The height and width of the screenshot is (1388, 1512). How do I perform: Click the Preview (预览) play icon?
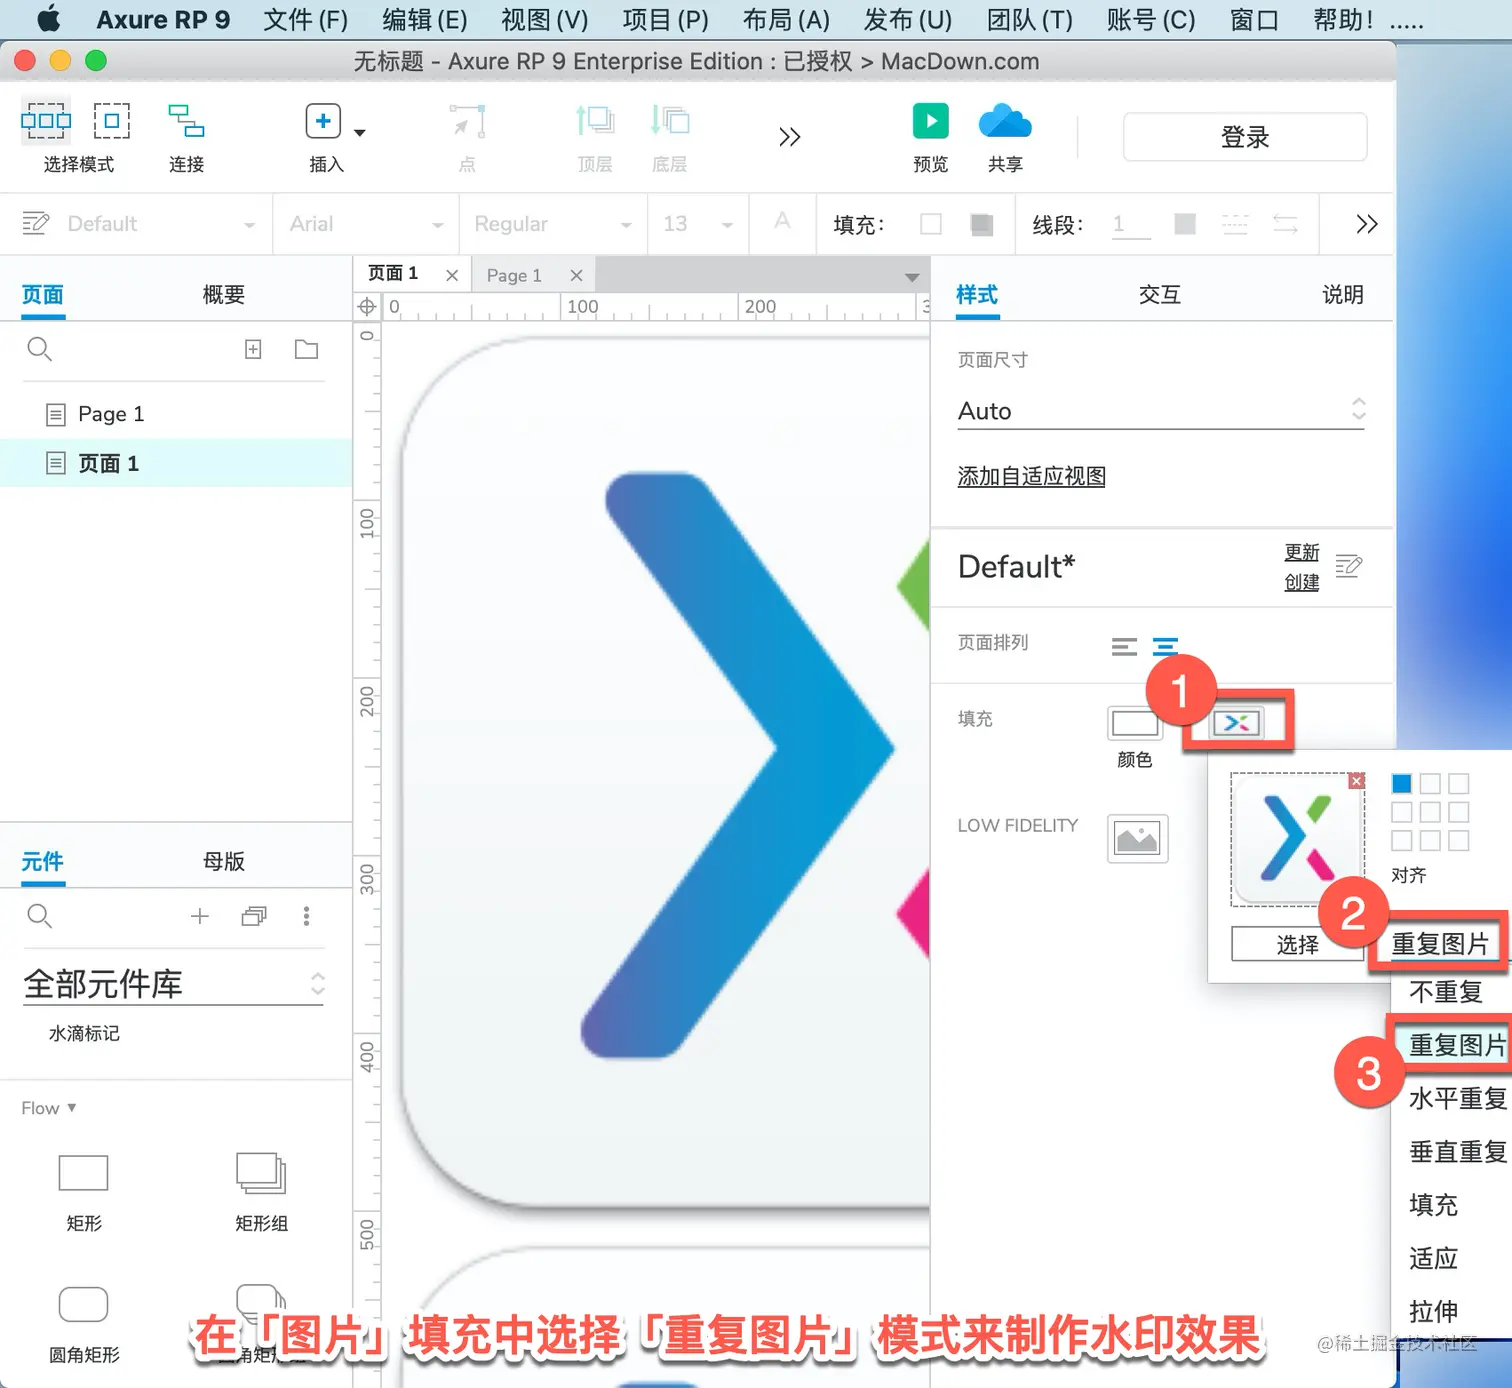pyautogui.click(x=931, y=121)
